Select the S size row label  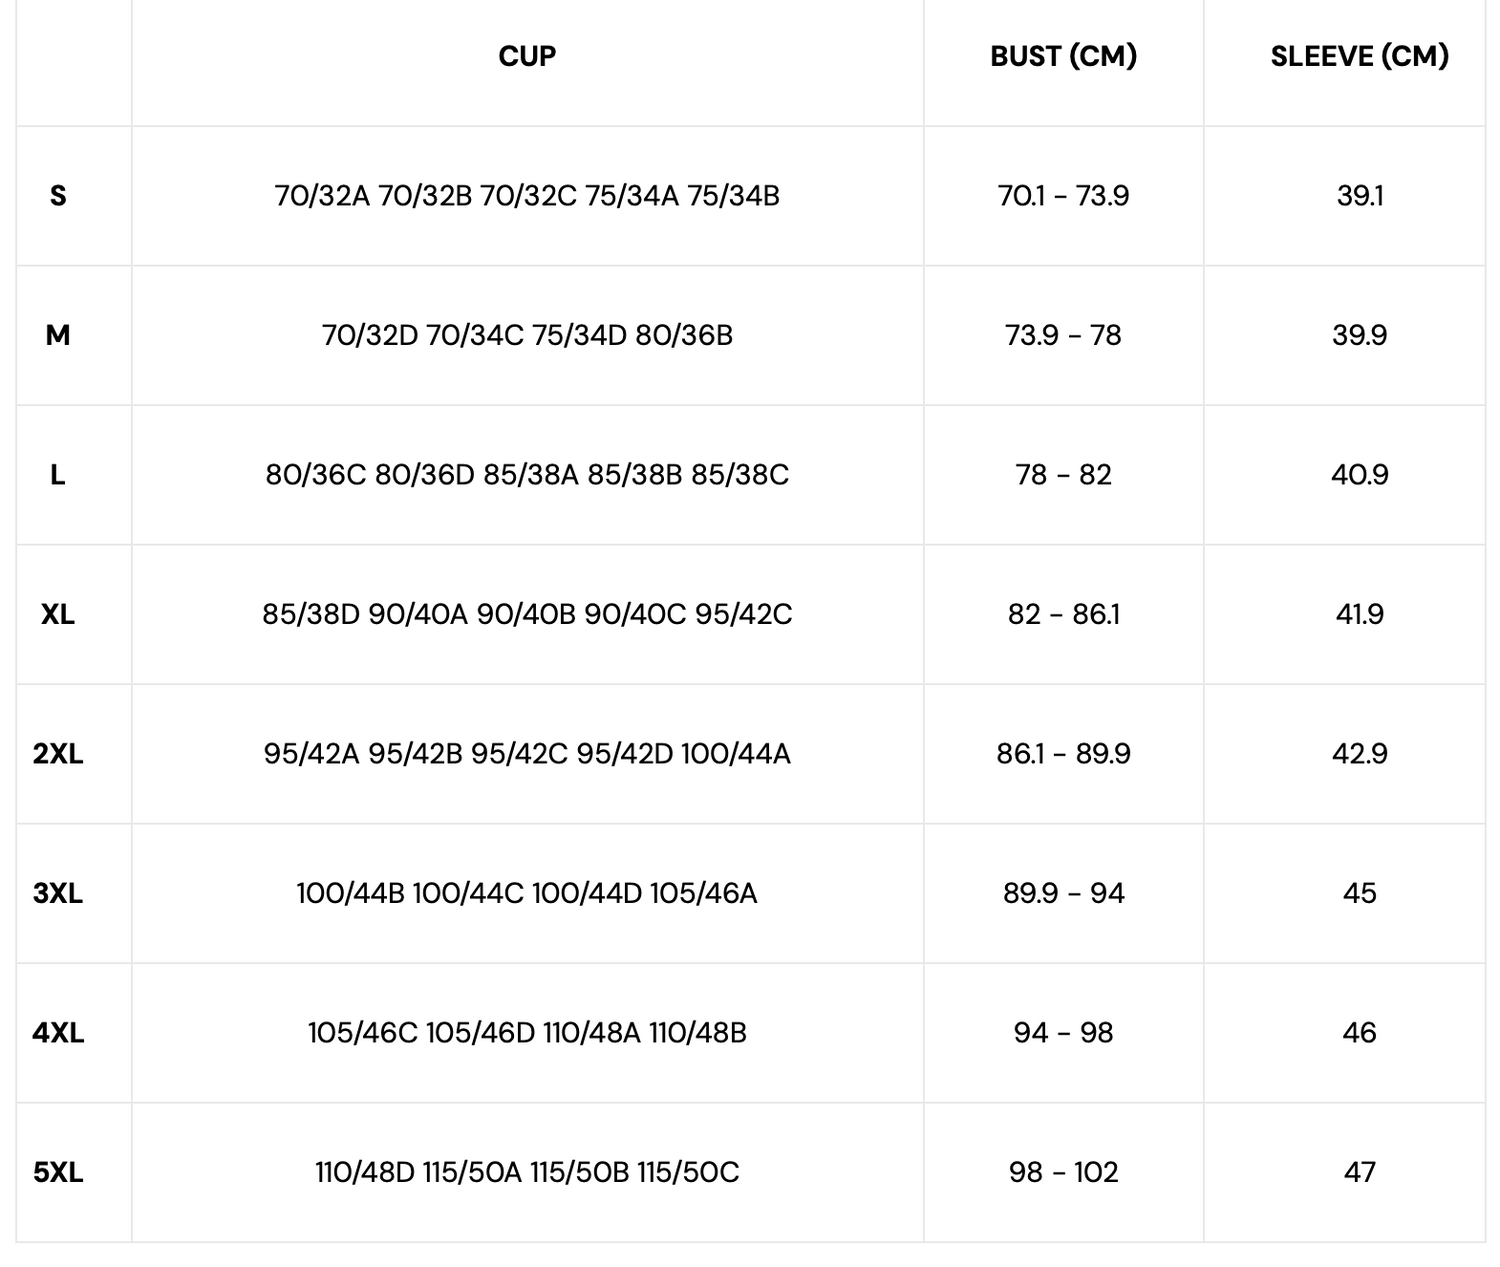tap(58, 195)
